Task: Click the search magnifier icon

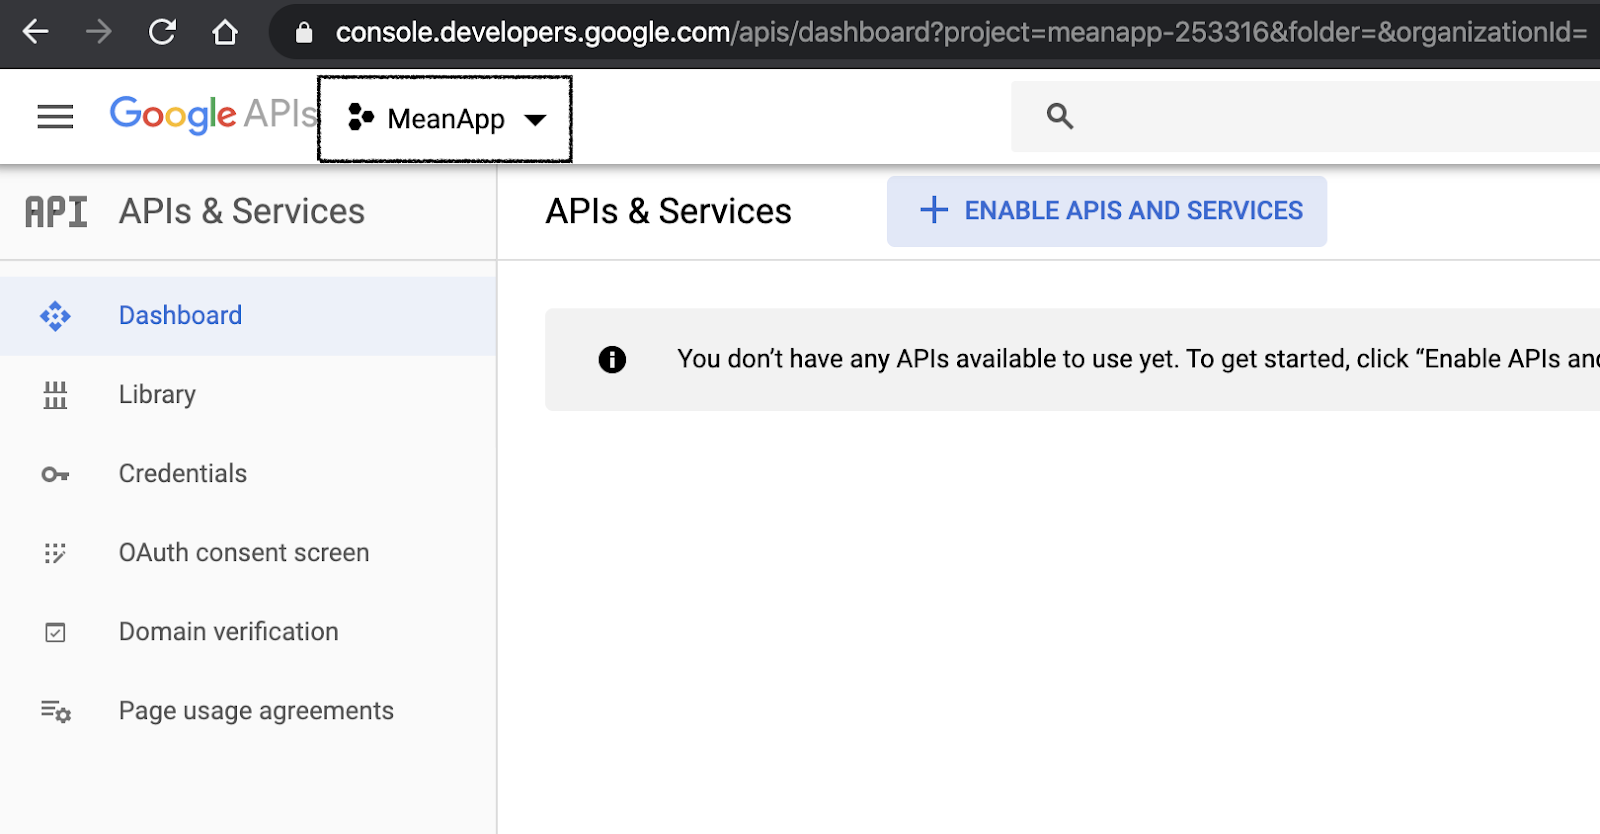Action: click(1060, 117)
